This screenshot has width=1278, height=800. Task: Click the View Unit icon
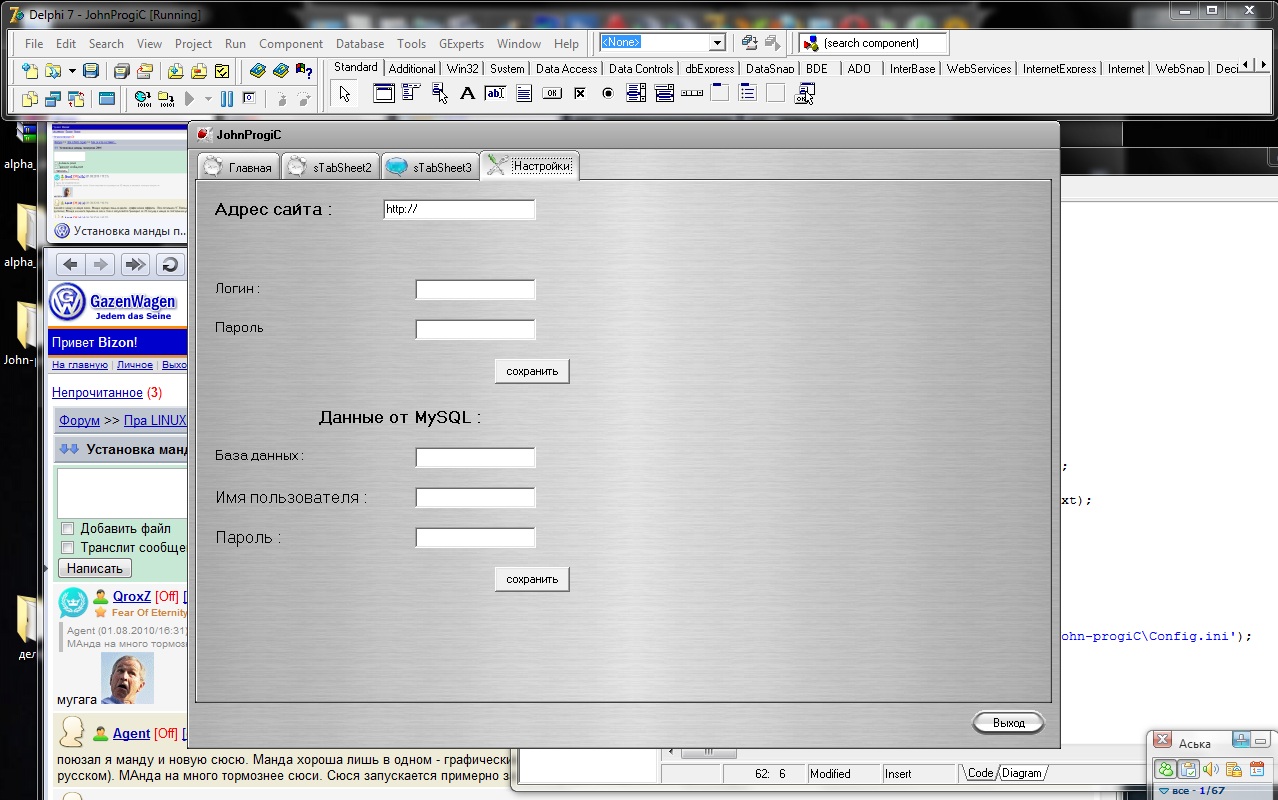coord(30,98)
